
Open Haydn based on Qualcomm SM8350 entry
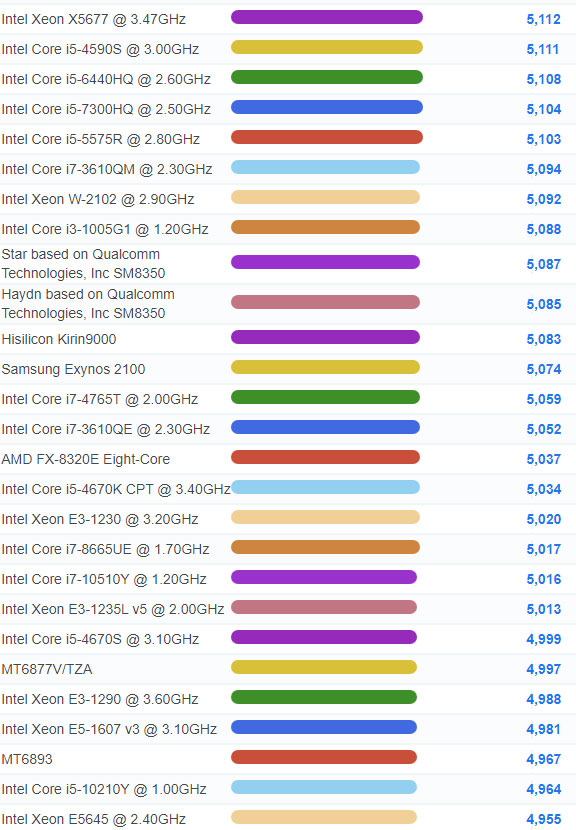tap(88, 304)
